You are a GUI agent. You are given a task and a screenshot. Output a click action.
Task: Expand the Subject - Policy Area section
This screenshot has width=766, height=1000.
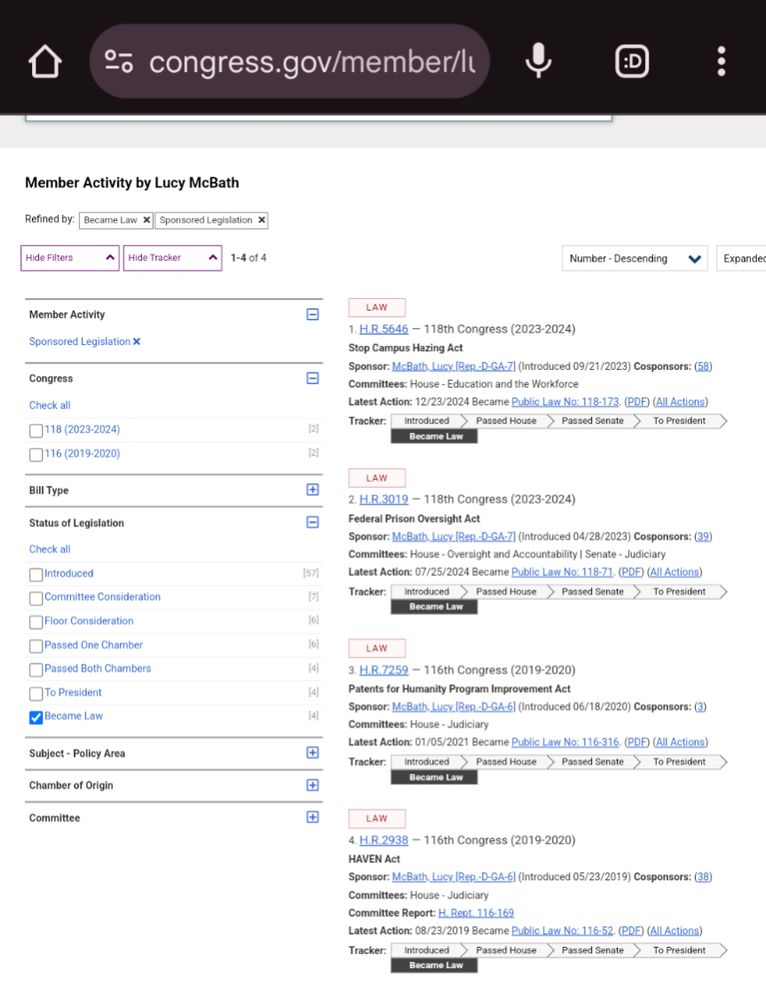[x=313, y=753]
